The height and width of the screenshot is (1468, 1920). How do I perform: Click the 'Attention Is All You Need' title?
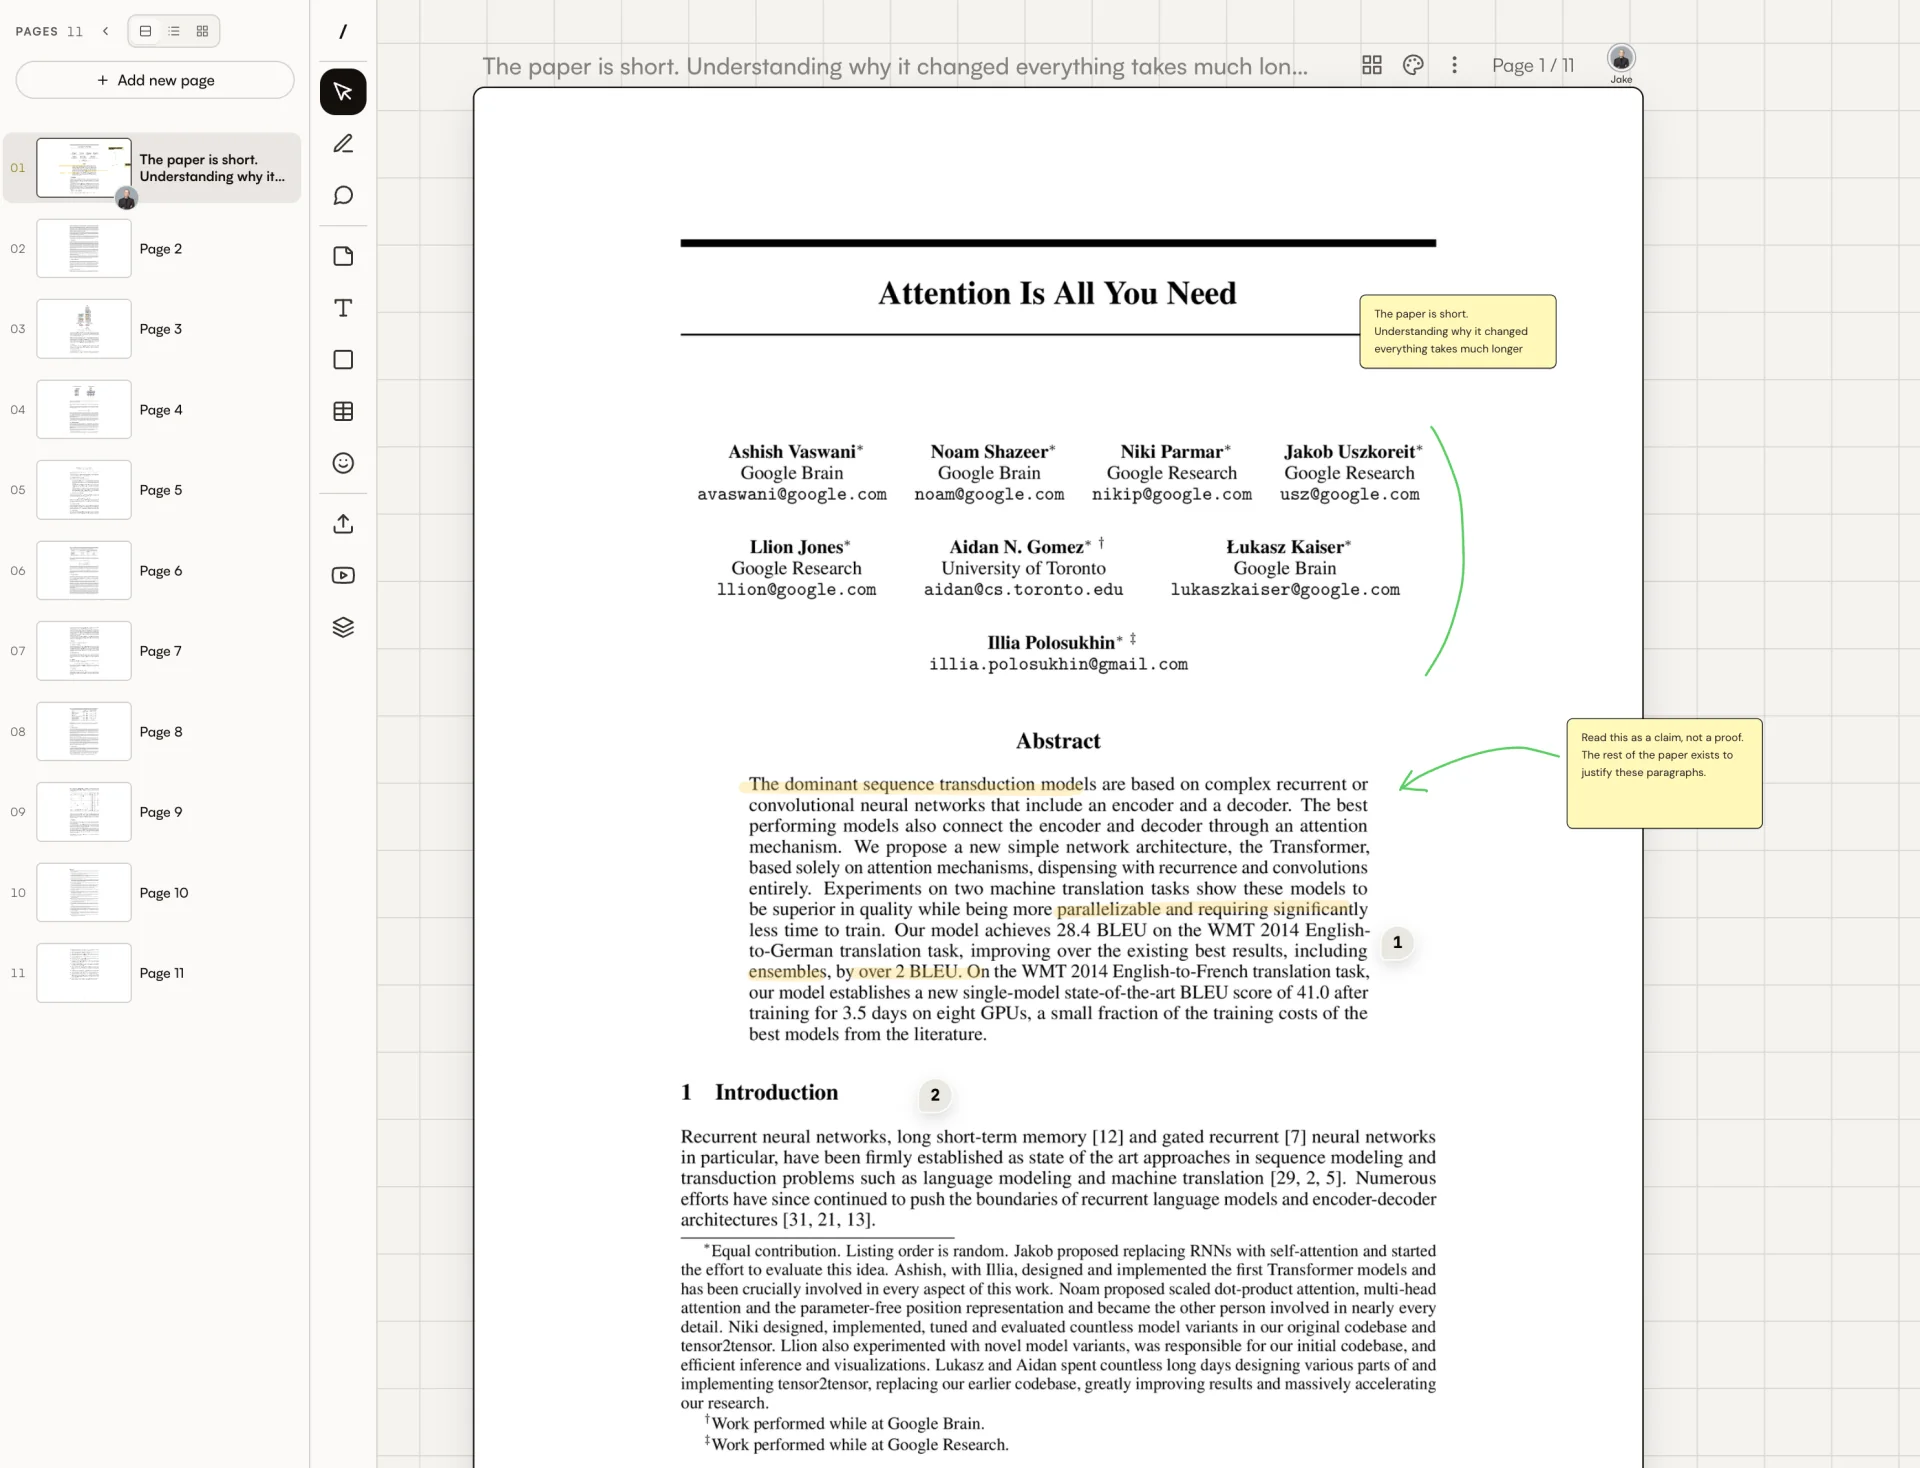pos(1057,293)
